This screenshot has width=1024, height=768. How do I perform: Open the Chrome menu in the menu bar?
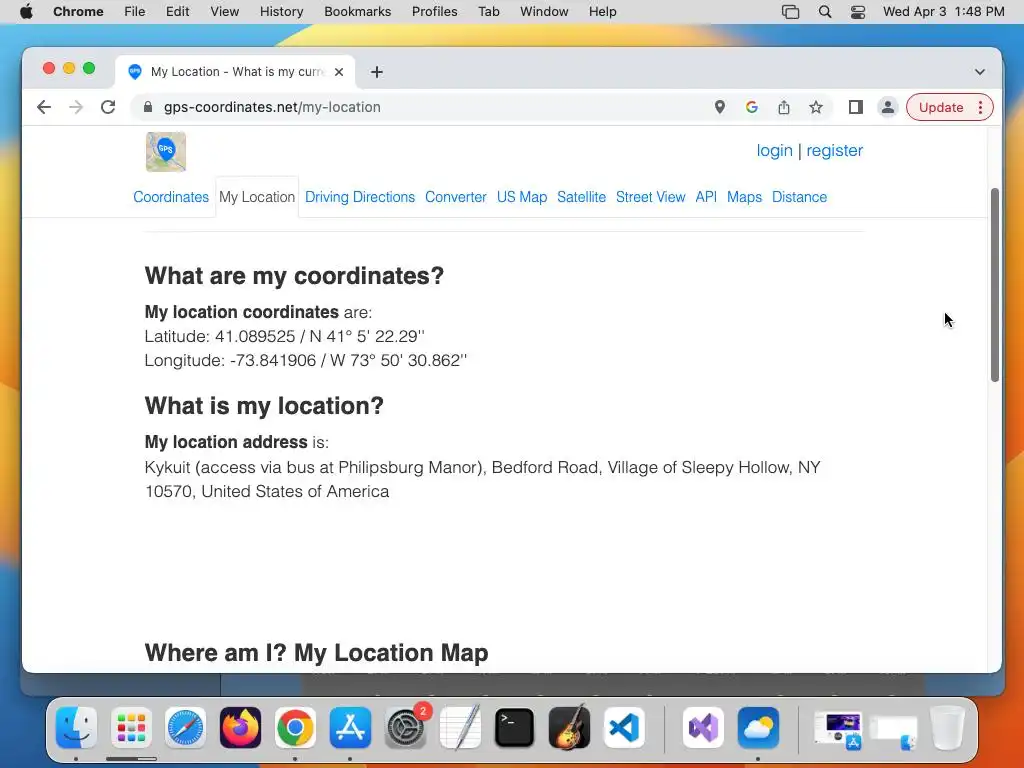click(x=78, y=12)
